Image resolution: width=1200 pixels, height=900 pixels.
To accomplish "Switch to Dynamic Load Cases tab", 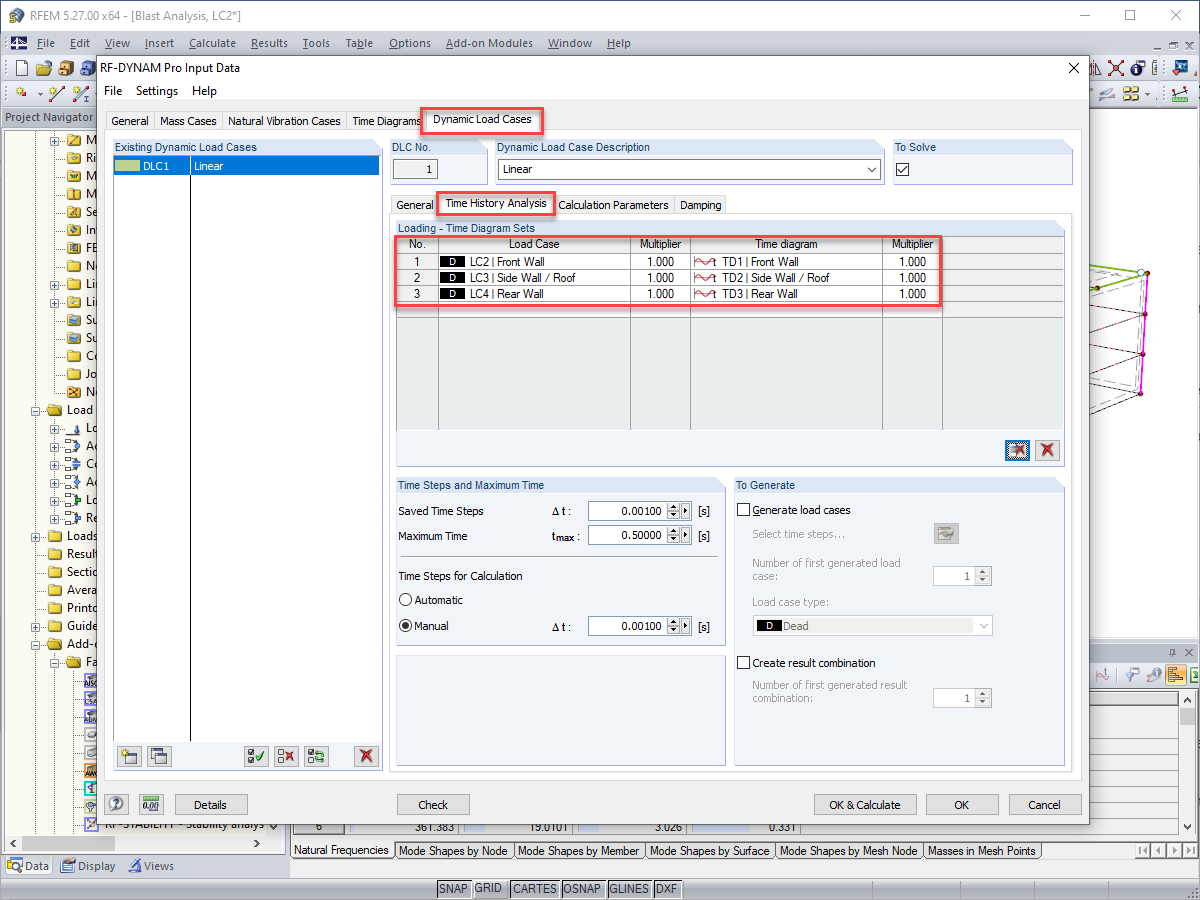I will pos(482,119).
